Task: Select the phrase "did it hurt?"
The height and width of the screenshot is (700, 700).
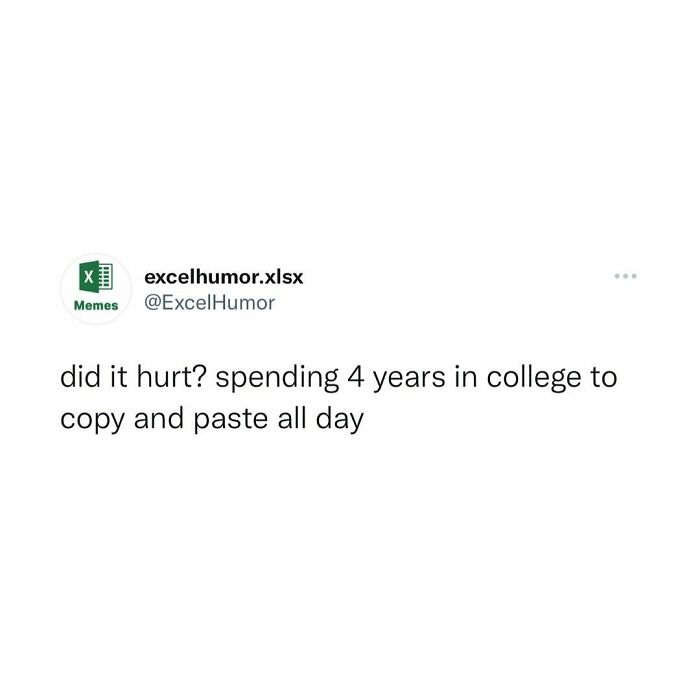Action: [x=133, y=377]
